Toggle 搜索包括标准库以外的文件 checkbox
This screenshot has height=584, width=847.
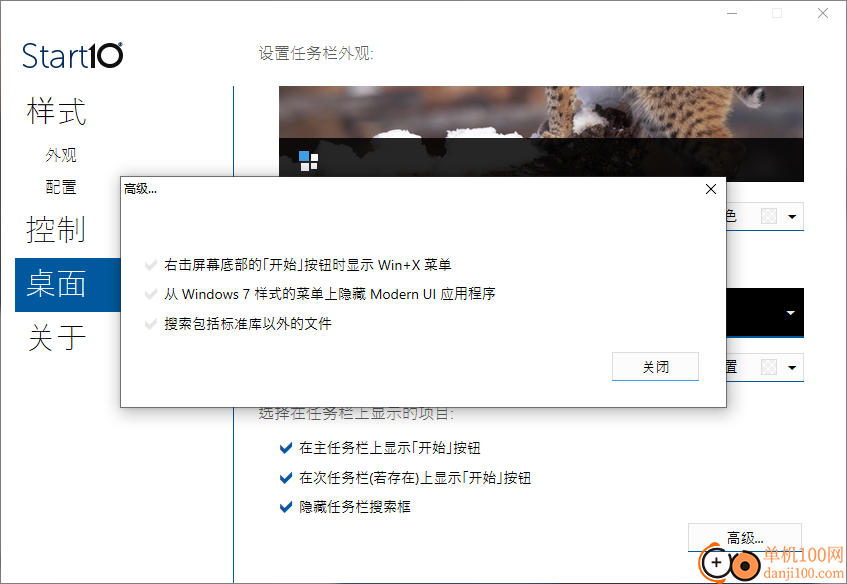click(151, 324)
